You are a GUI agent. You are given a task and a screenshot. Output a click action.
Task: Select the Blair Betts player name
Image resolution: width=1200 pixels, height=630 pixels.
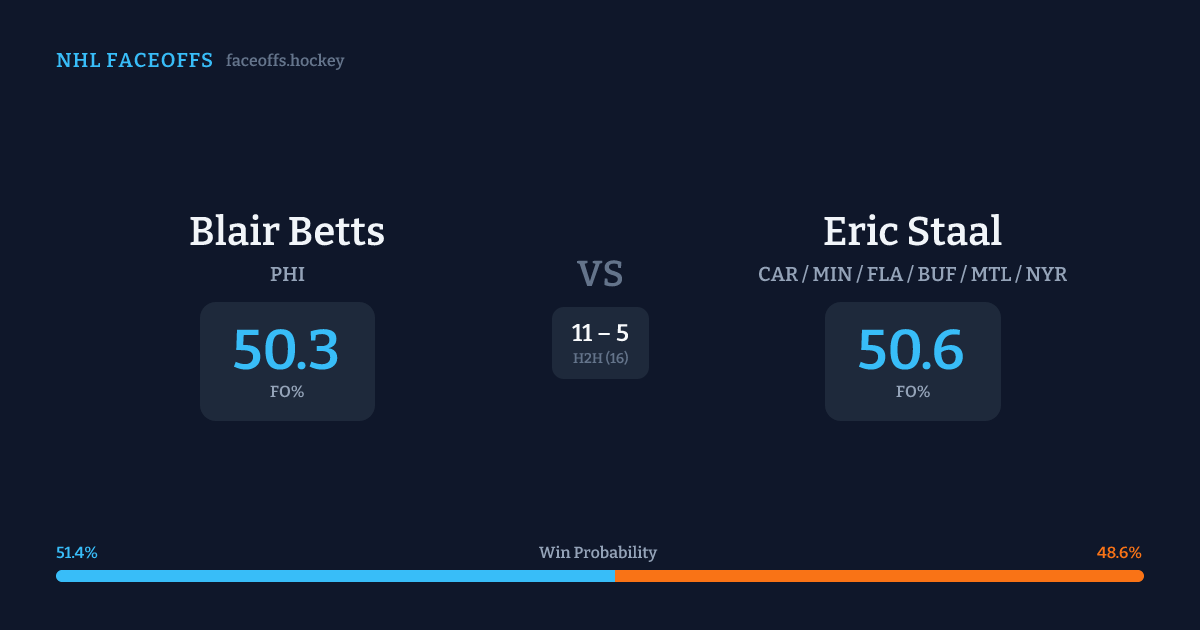click(287, 231)
